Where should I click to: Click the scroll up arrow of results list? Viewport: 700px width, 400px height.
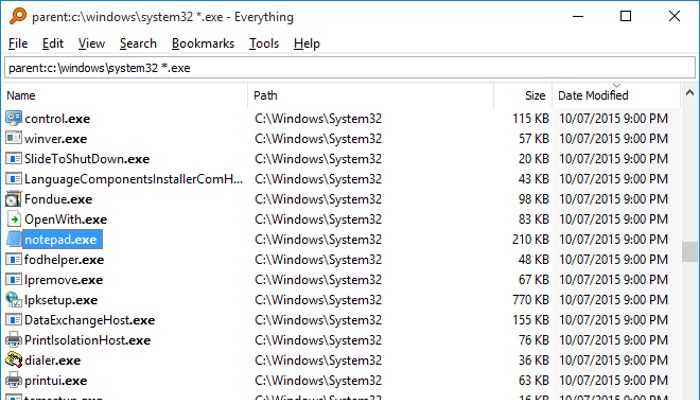click(x=690, y=93)
